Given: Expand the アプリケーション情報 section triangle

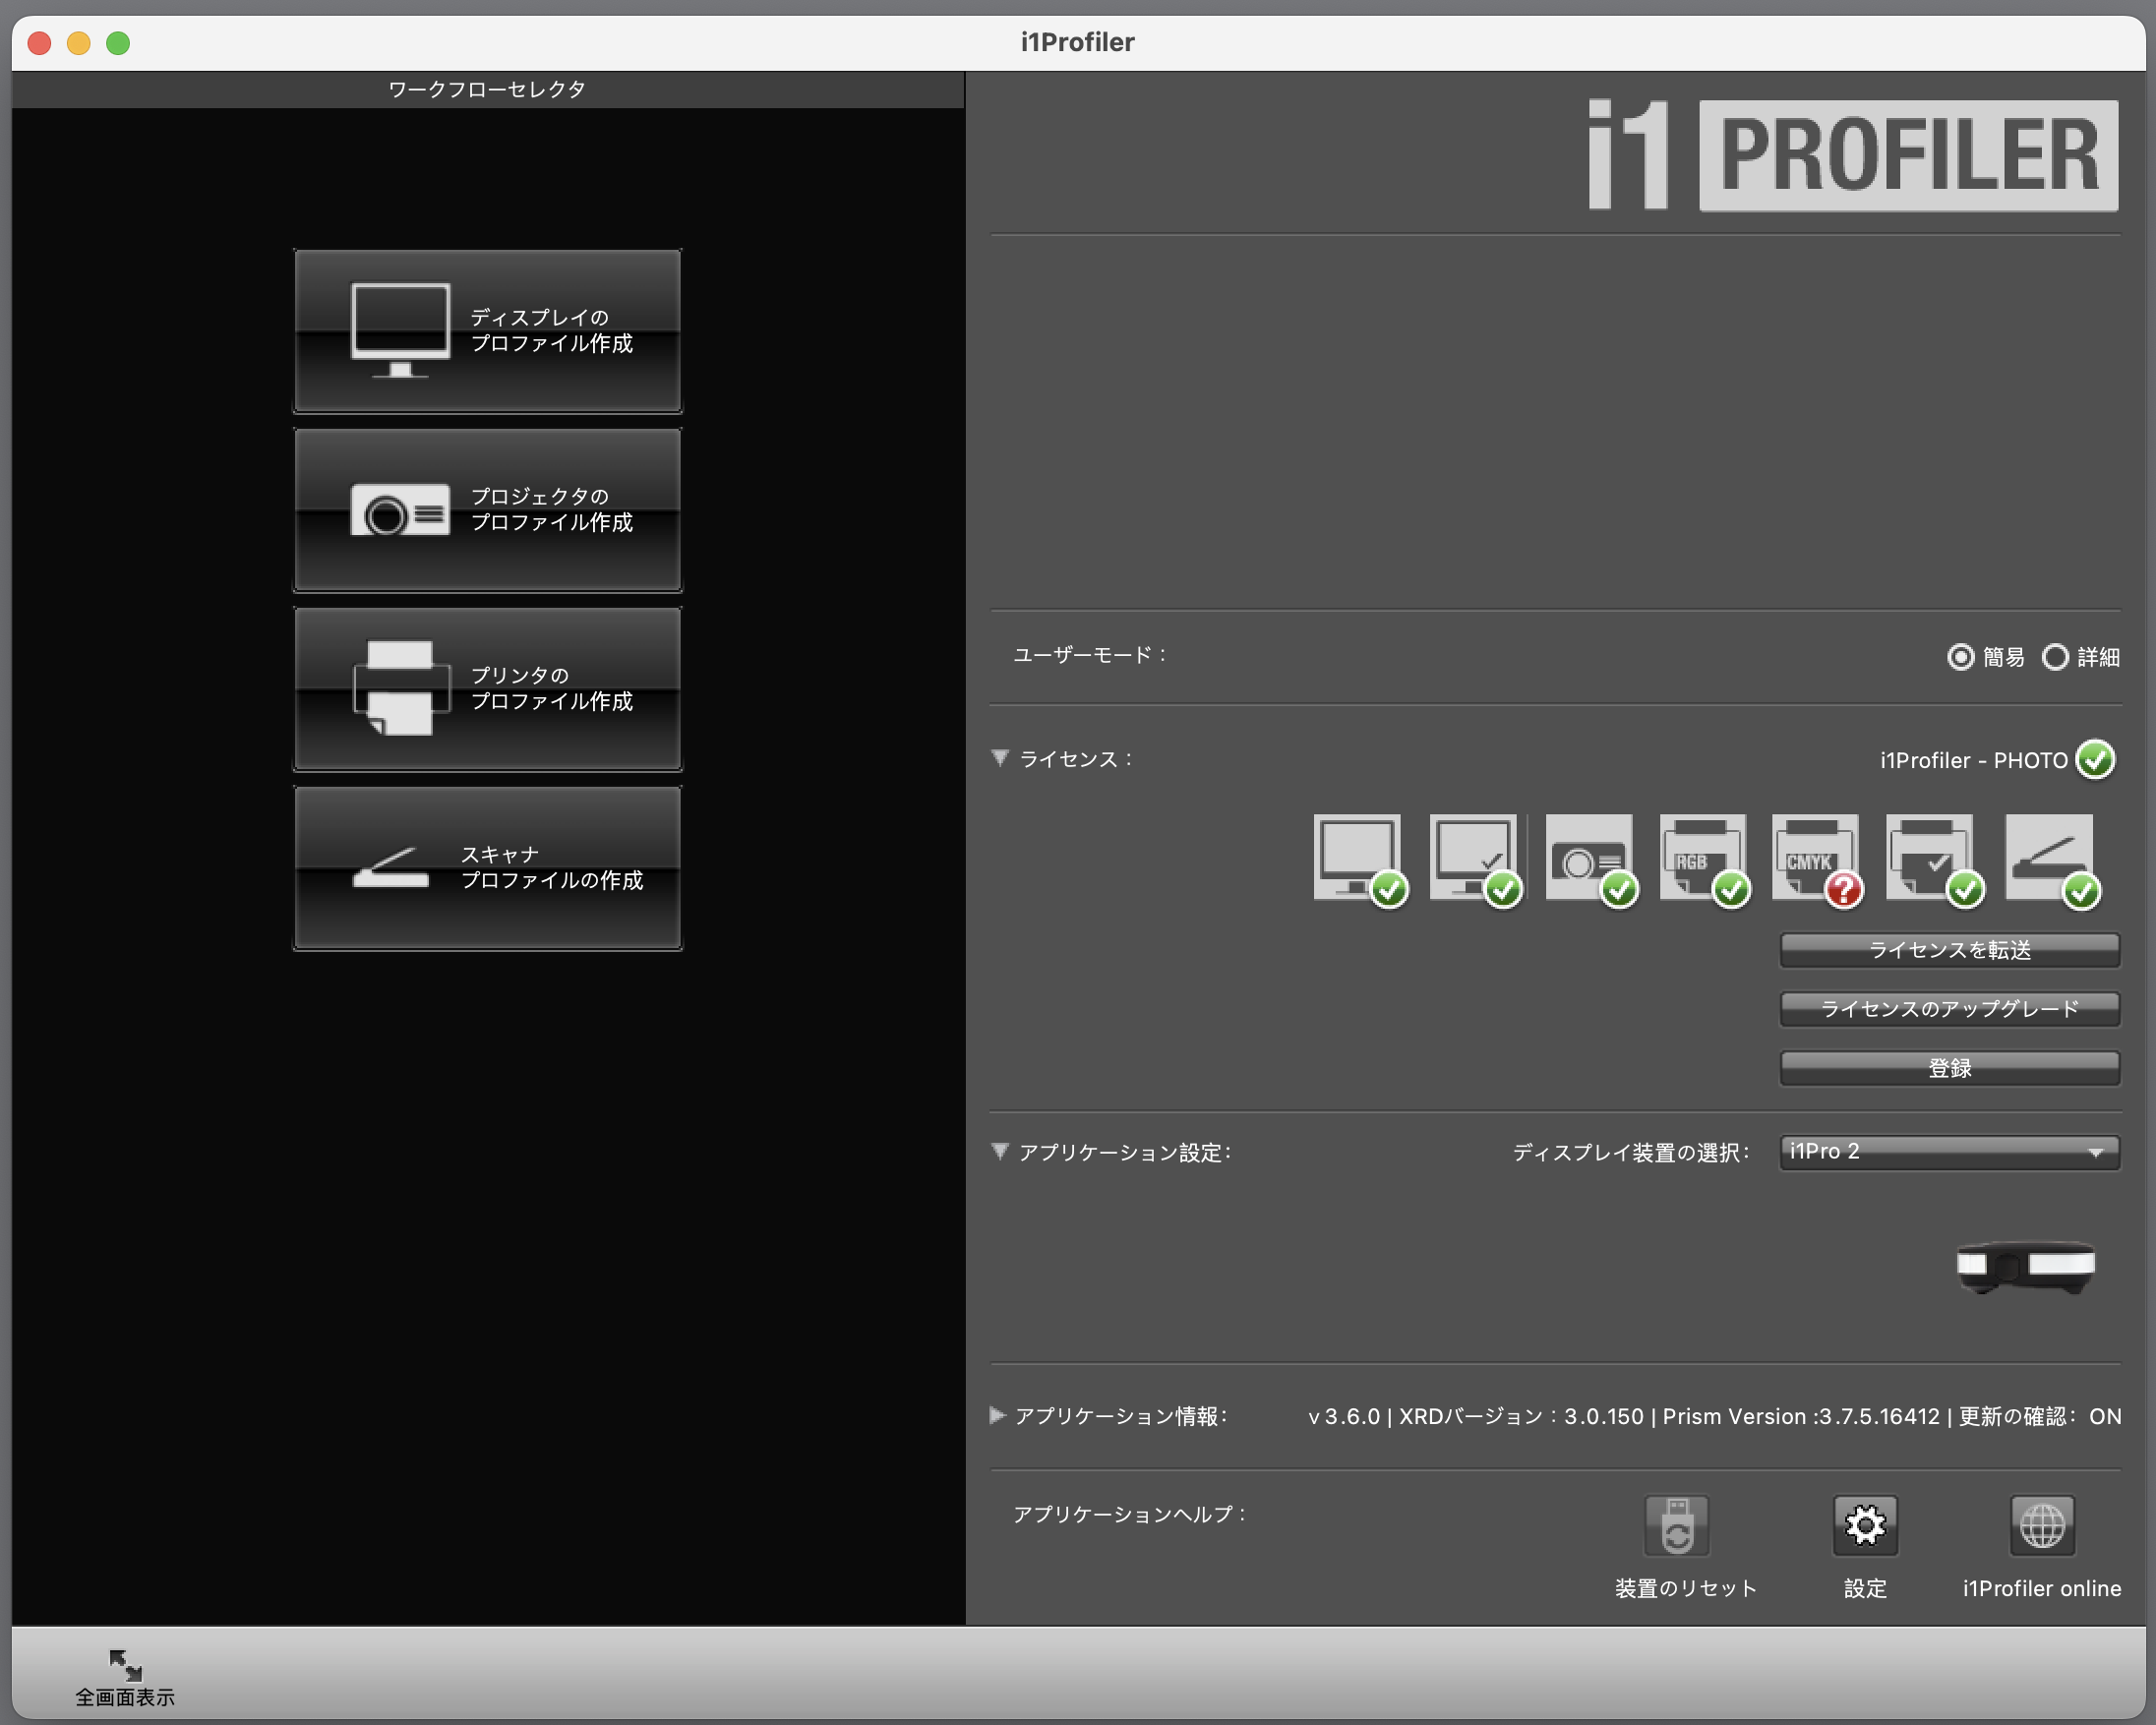Looking at the screenshot, I should point(997,1415).
